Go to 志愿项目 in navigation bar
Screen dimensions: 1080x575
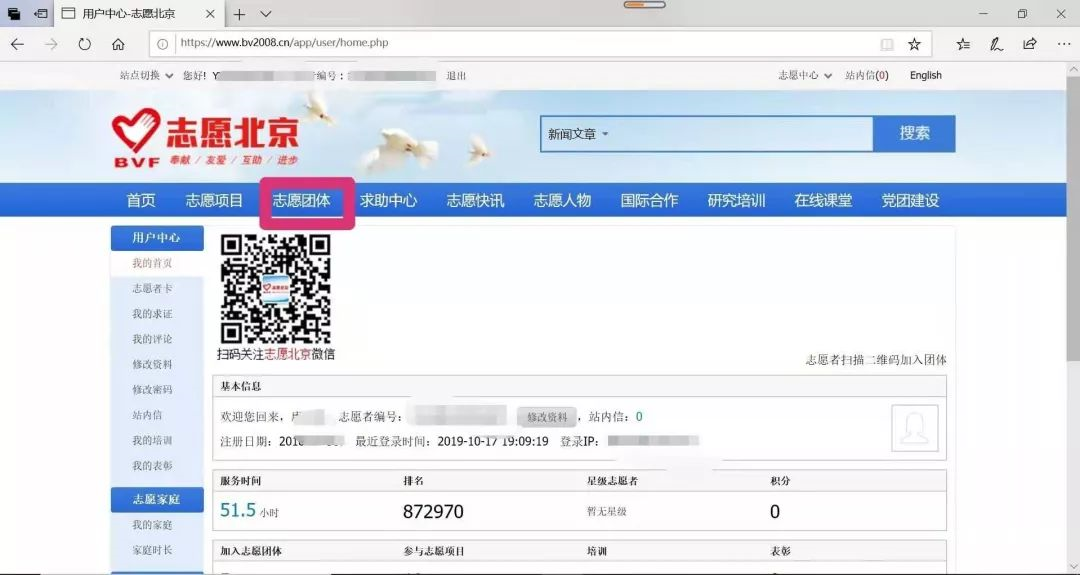coord(214,200)
